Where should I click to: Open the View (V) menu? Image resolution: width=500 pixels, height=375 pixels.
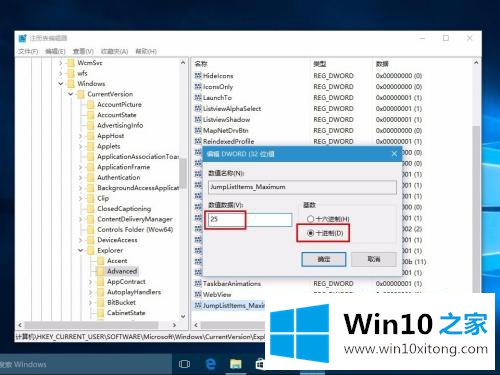83,51
